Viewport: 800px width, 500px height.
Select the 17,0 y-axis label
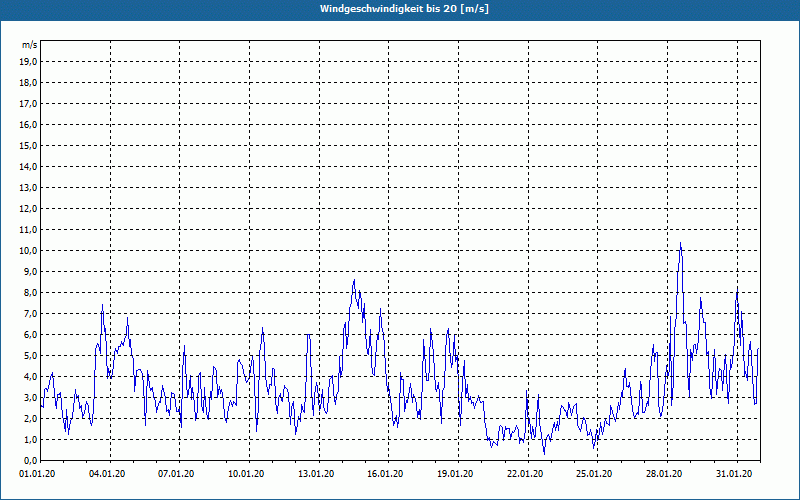(x=28, y=104)
